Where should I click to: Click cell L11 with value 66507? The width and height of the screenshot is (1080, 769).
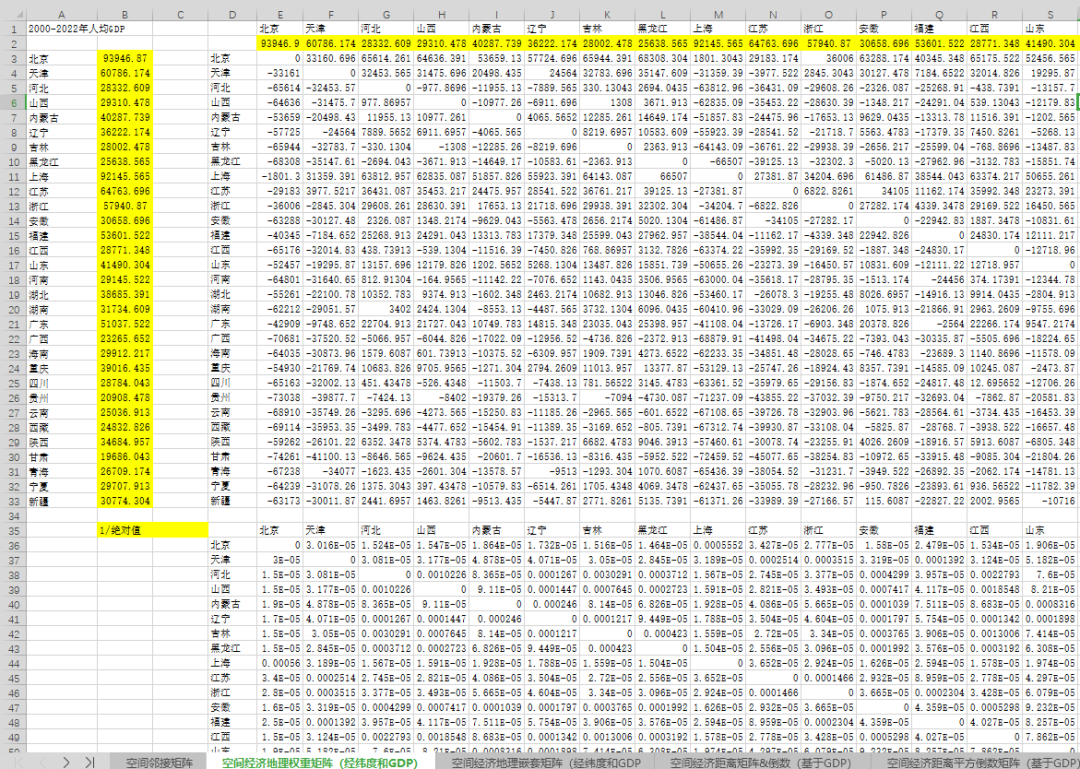(x=663, y=176)
